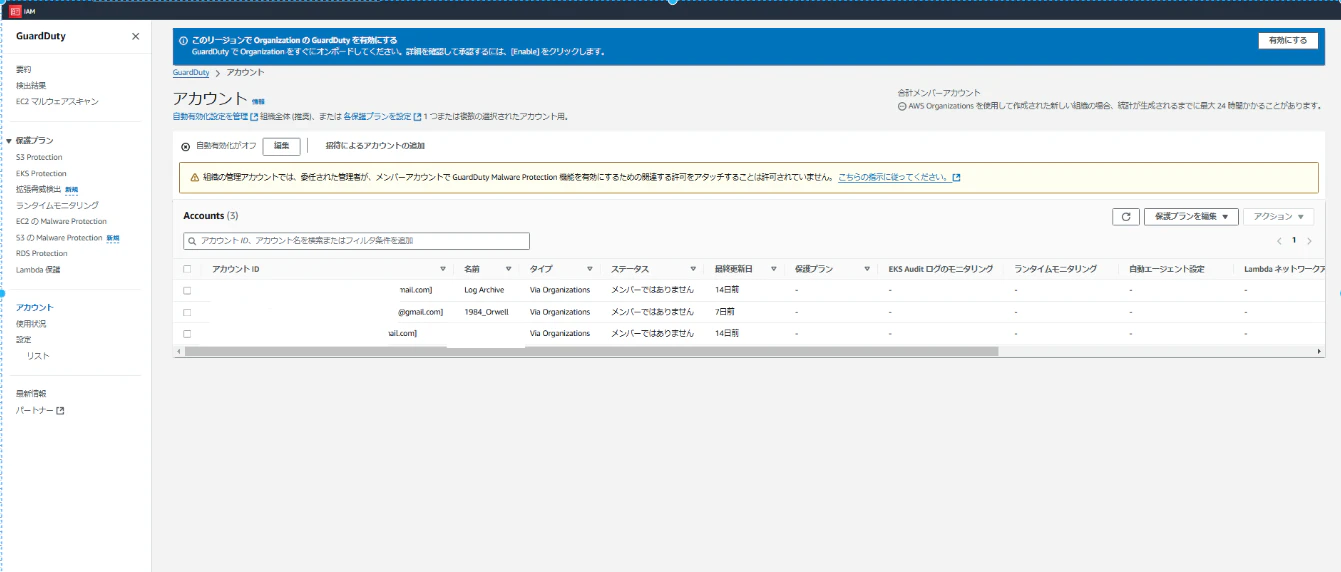Click the auto-enable off status icon
1341x572 pixels.
click(186, 146)
